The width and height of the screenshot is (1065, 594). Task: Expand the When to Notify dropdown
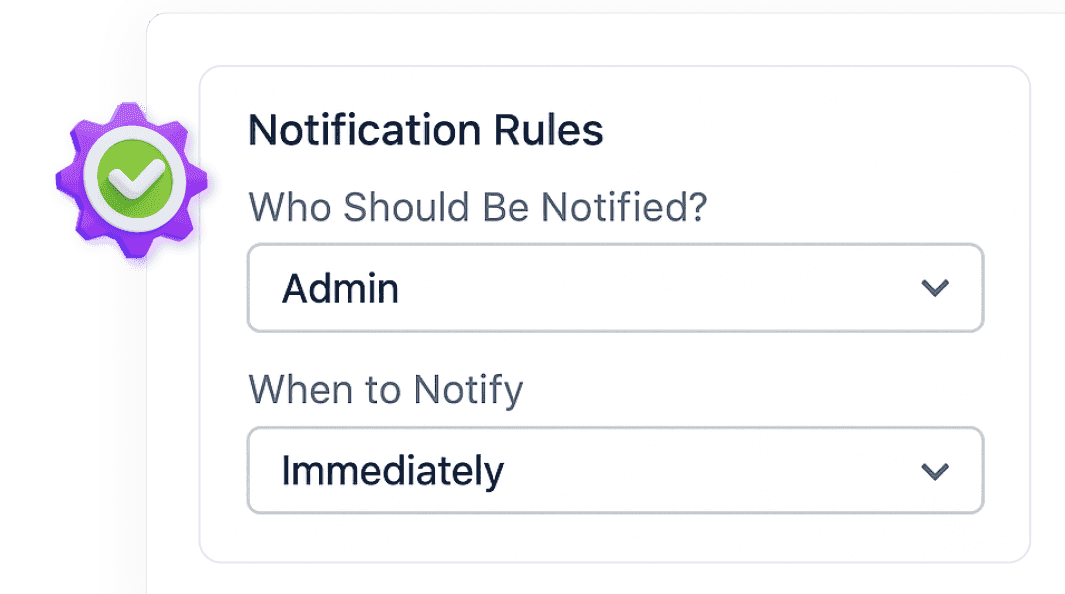click(615, 470)
